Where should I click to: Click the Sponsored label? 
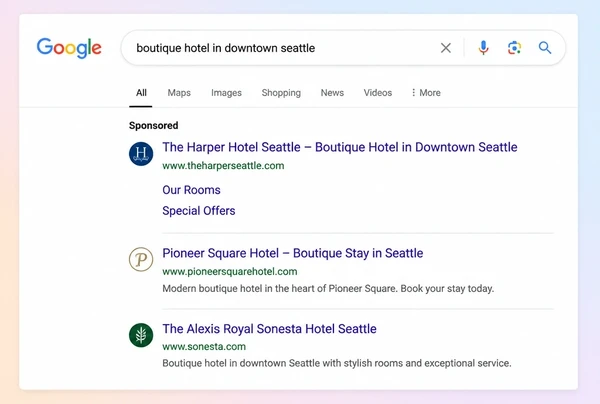point(153,125)
